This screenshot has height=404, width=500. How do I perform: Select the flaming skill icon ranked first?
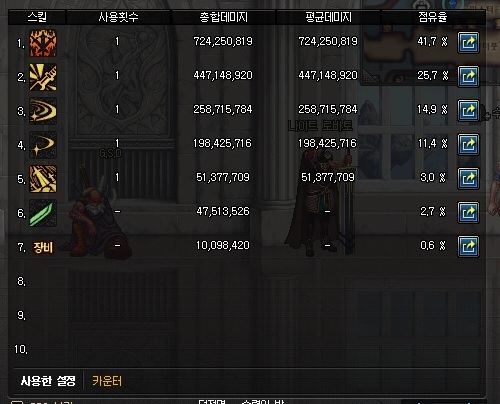pyautogui.click(x=43, y=43)
